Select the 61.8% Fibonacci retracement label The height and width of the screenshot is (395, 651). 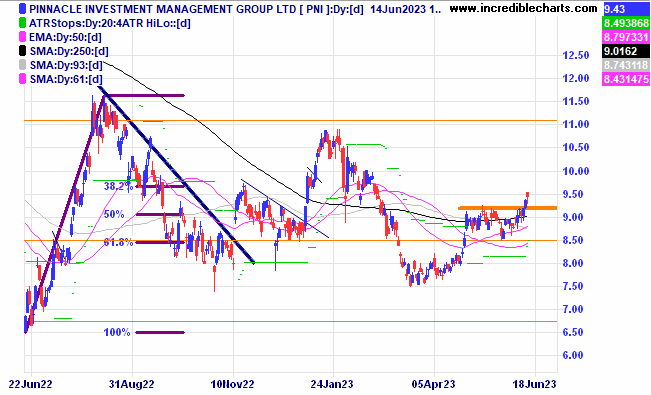(118, 242)
